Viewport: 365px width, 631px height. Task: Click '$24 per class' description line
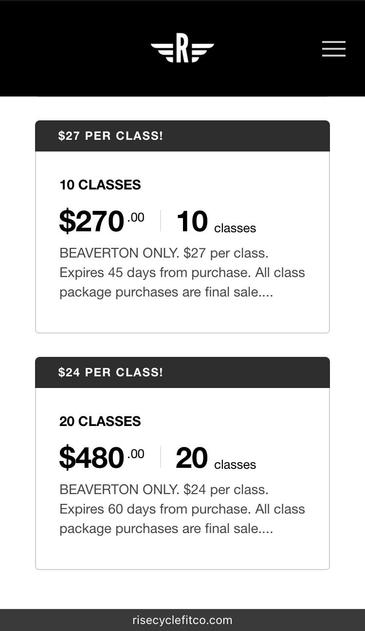164,490
